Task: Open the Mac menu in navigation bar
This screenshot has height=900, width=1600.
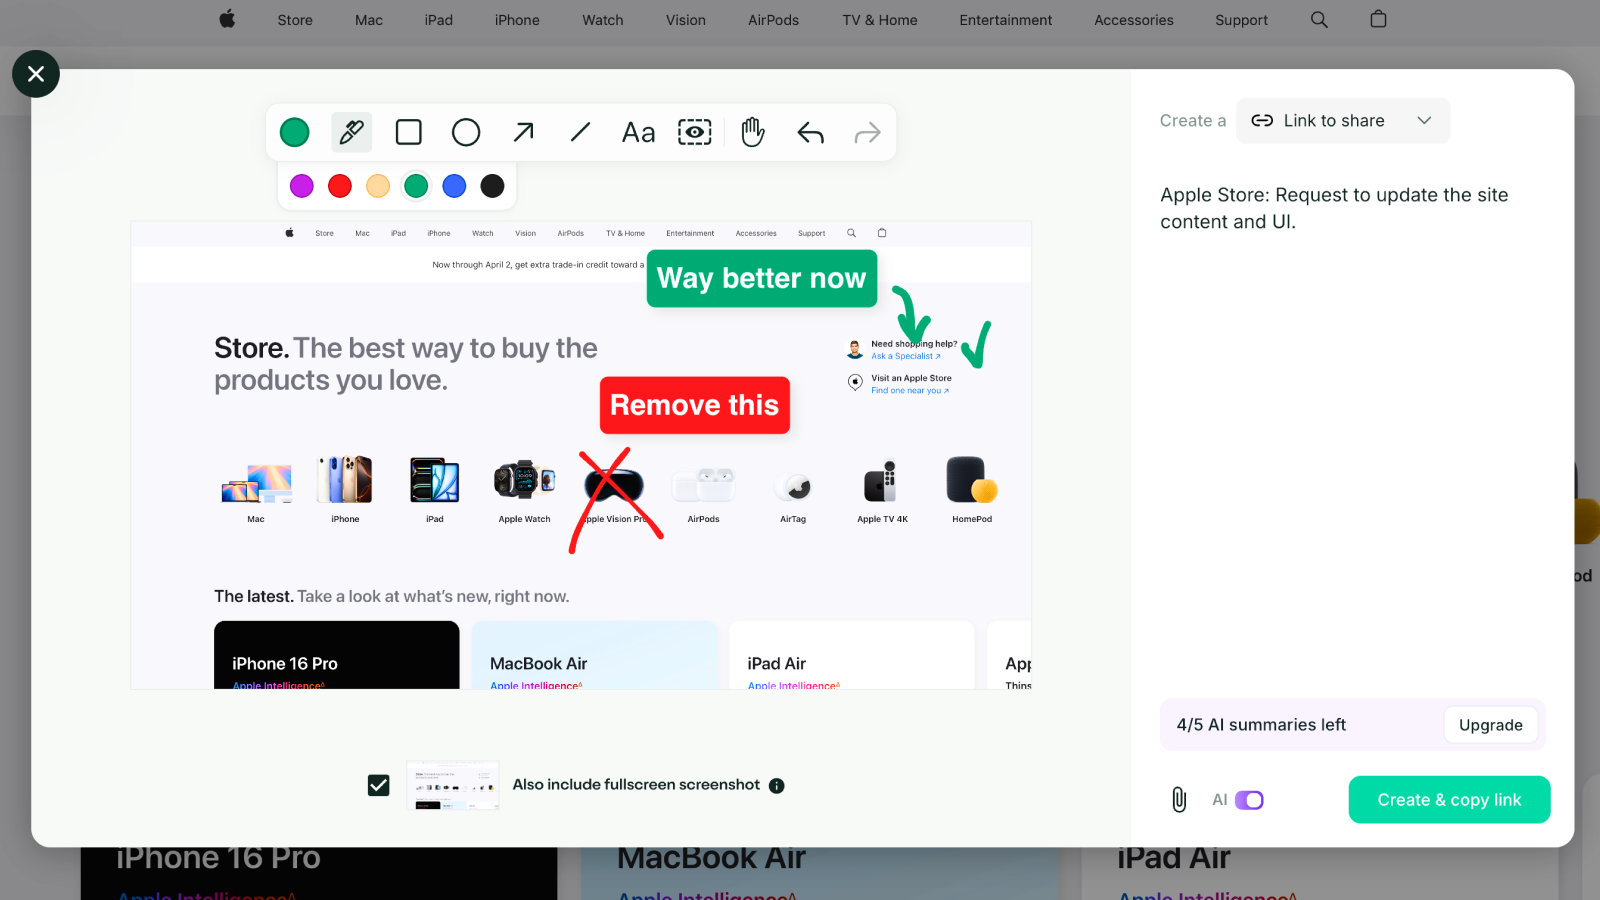Action: (x=368, y=20)
